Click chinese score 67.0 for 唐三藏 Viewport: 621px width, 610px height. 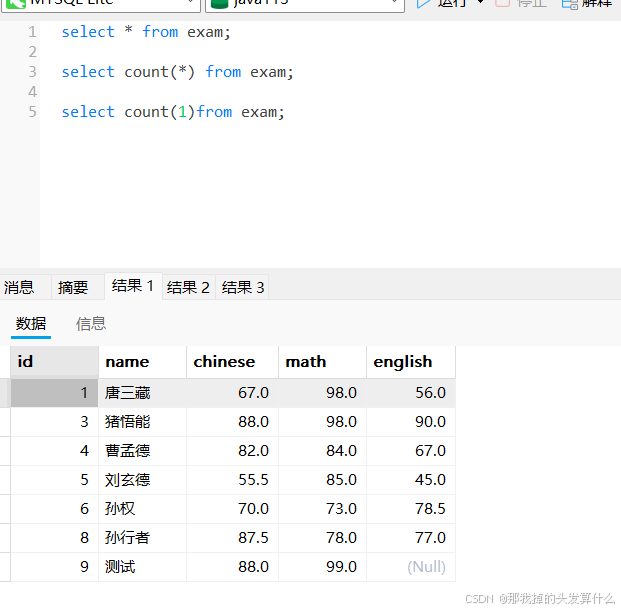tap(232, 393)
